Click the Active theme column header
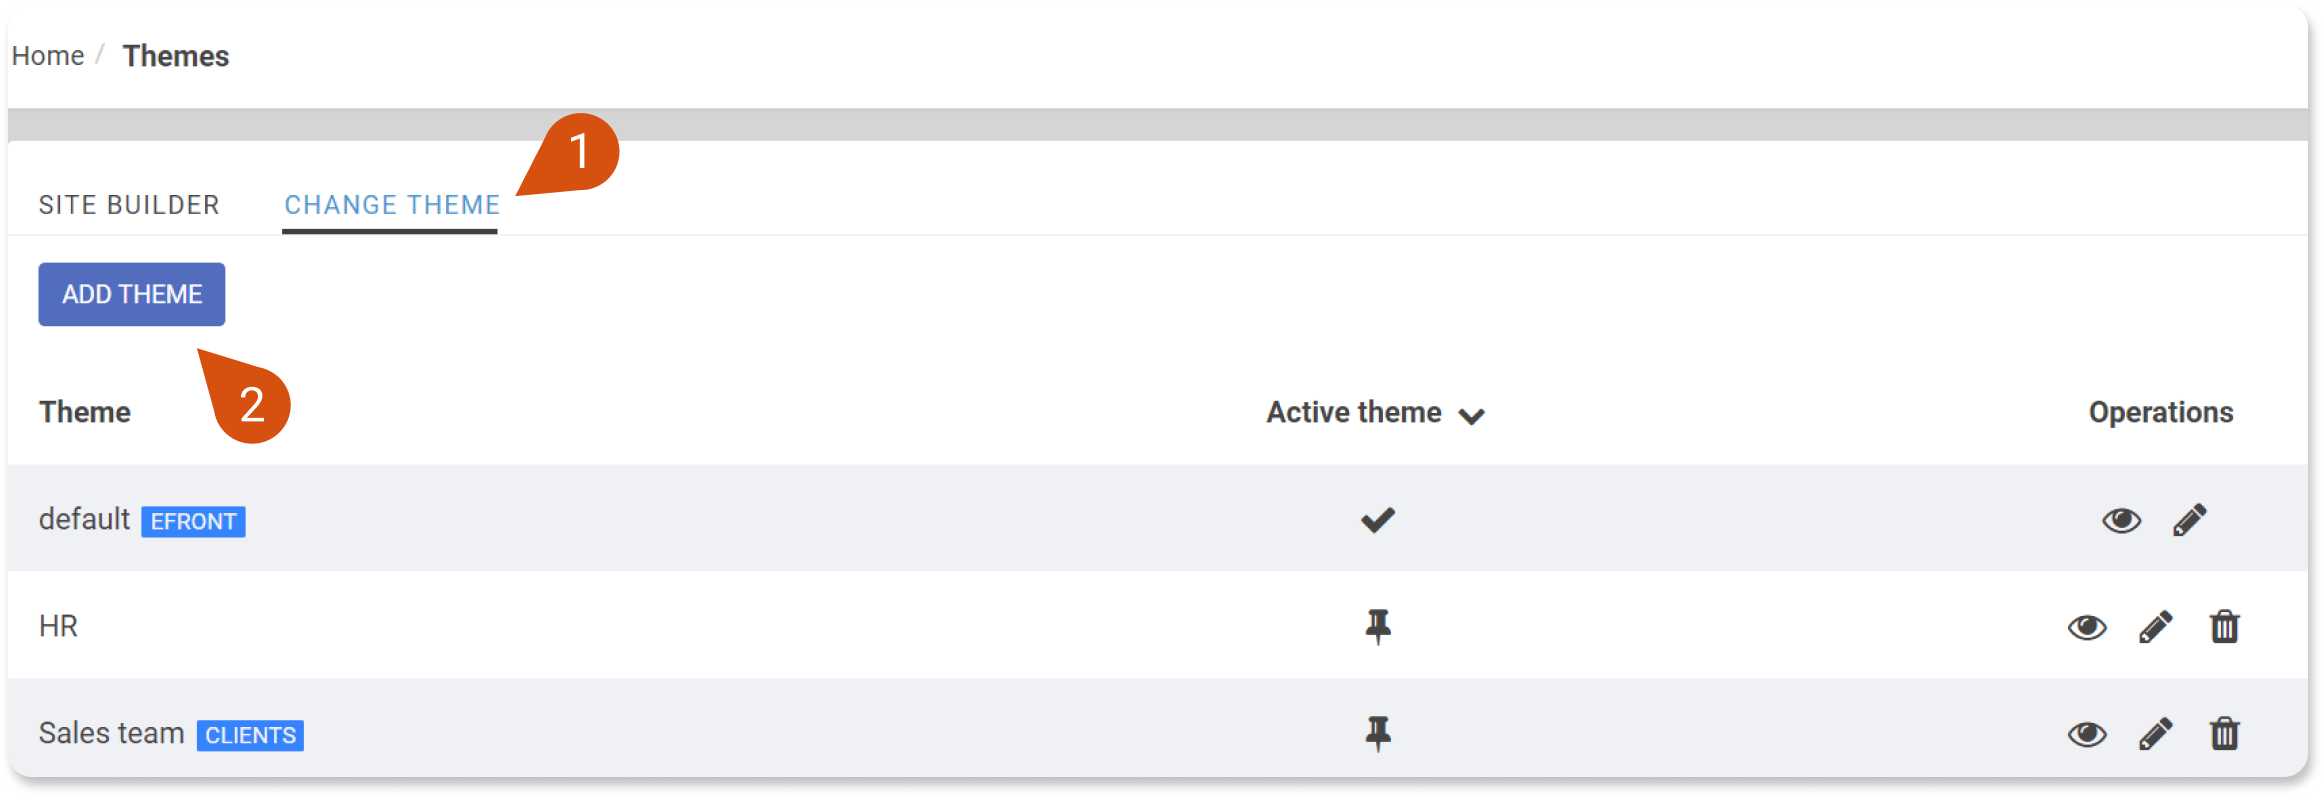 coord(1354,412)
